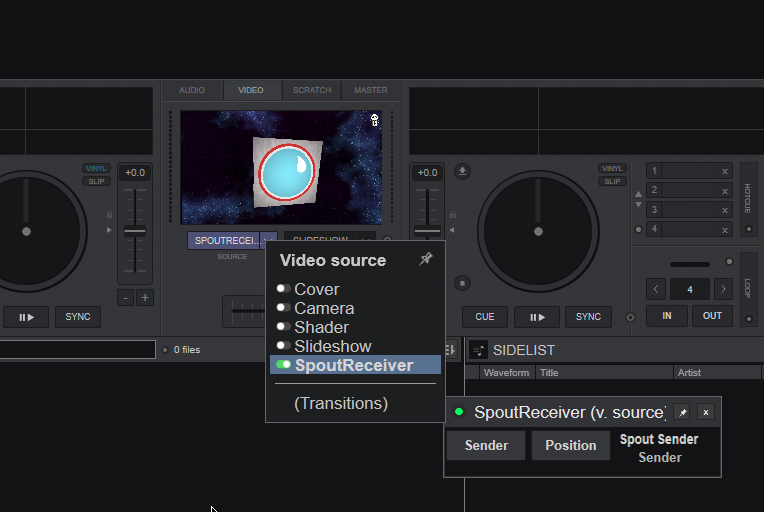
Task: Toggle SLIP mode on right deck
Action: click(612, 181)
